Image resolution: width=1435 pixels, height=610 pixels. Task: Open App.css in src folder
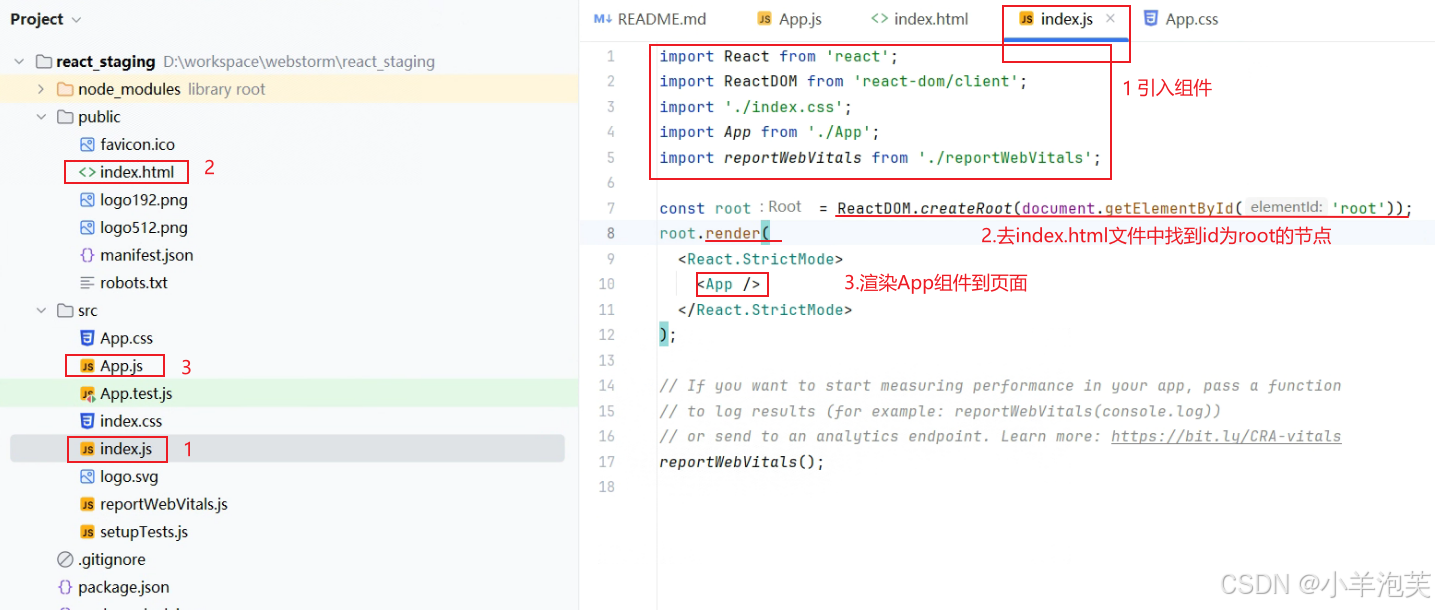(x=126, y=338)
